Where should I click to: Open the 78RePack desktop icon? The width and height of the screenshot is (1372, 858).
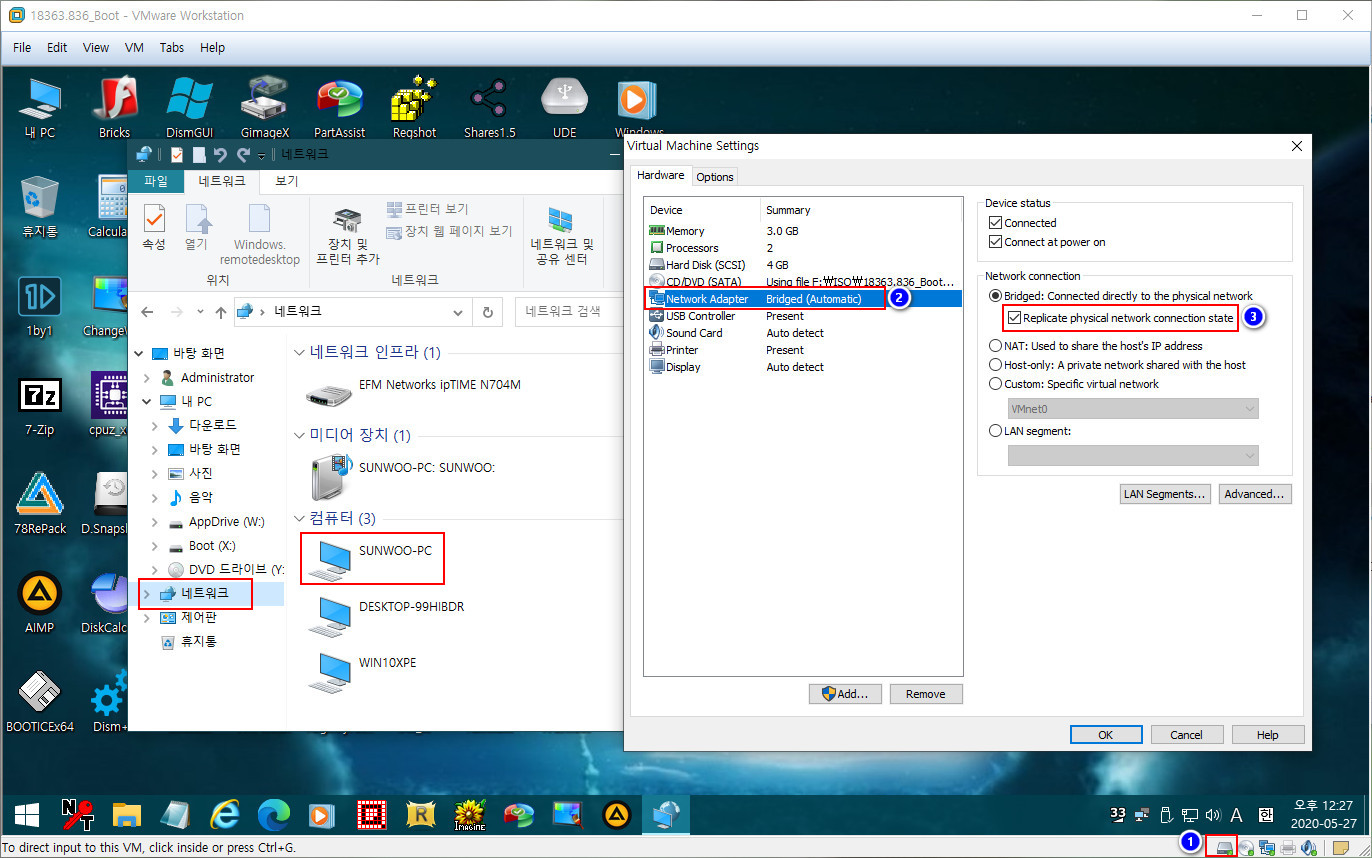pyautogui.click(x=40, y=504)
